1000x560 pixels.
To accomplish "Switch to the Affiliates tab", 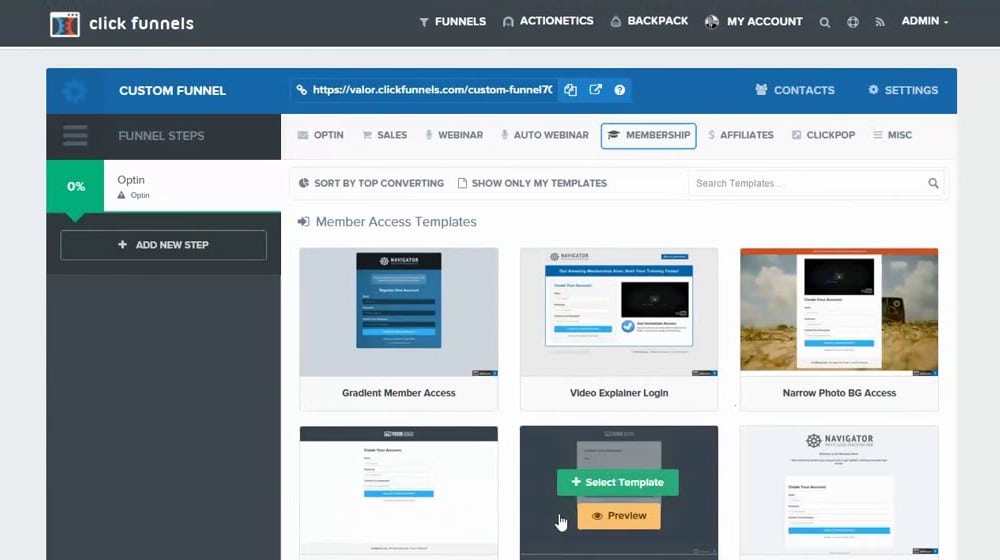I will coord(740,135).
